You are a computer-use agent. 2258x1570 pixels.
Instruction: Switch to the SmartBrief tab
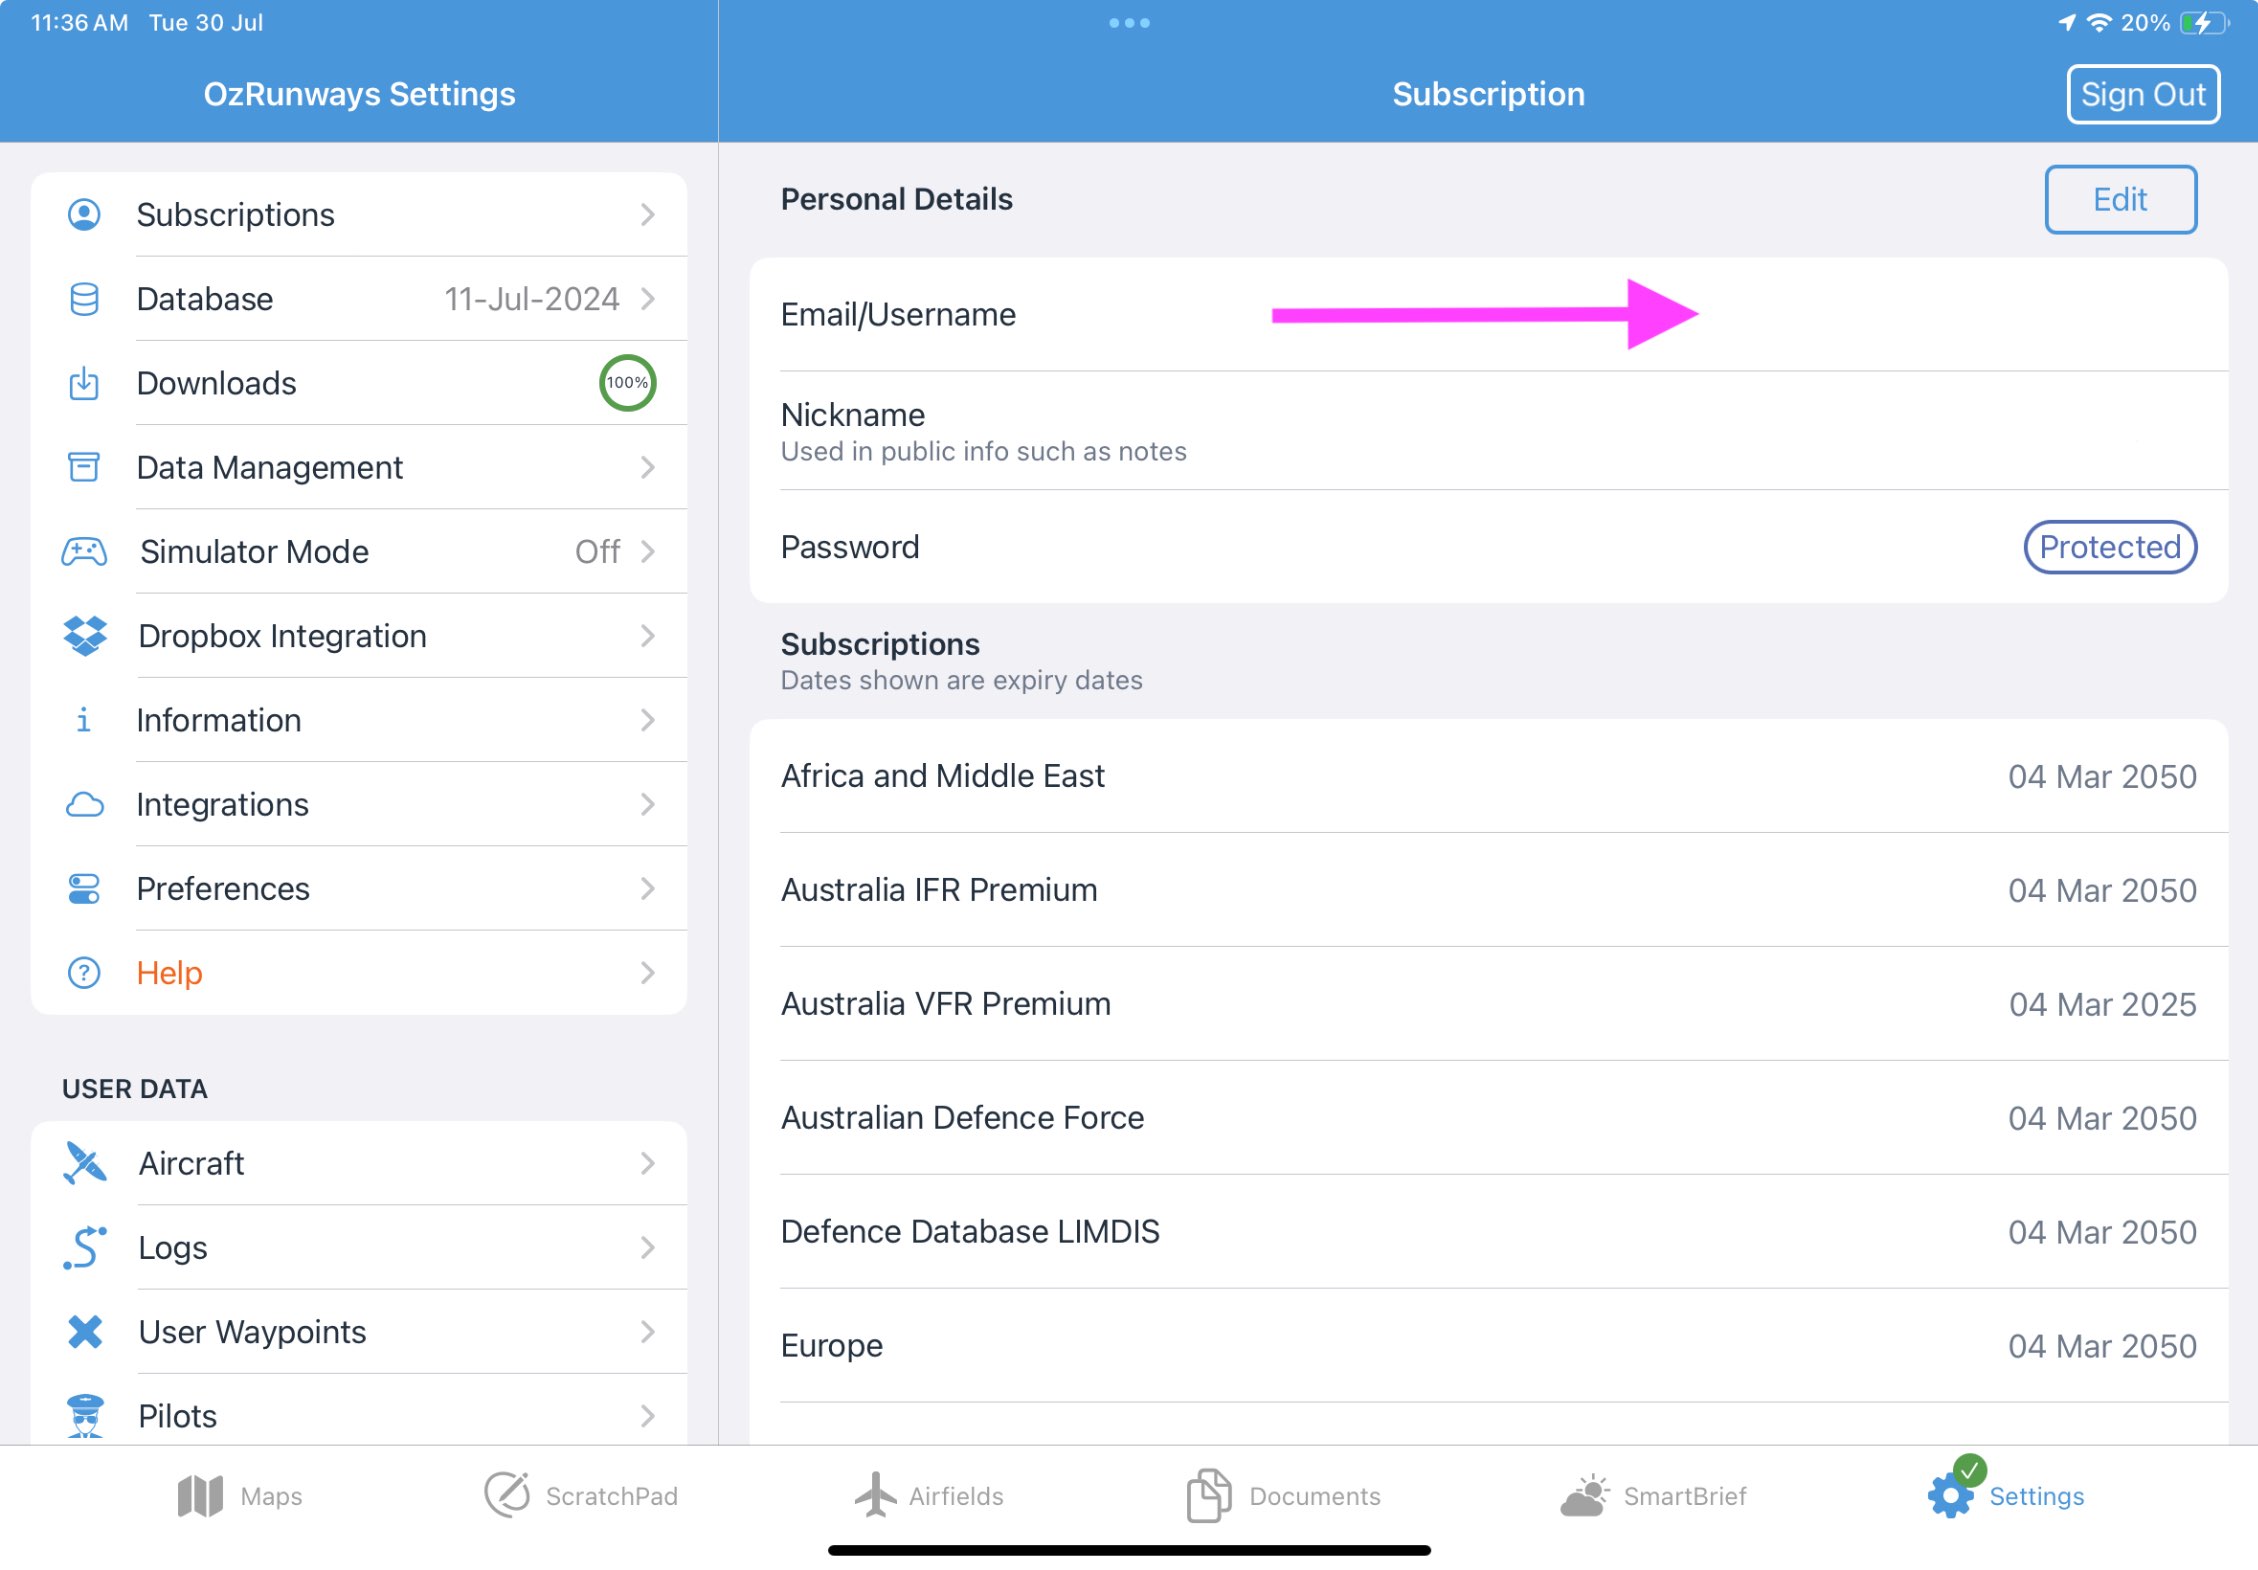click(1653, 1496)
